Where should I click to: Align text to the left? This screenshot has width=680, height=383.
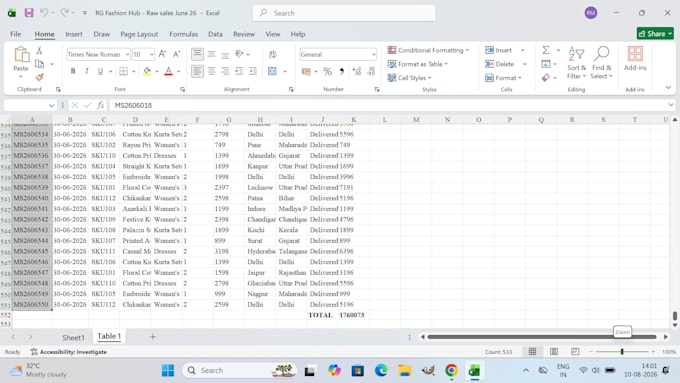point(197,71)
